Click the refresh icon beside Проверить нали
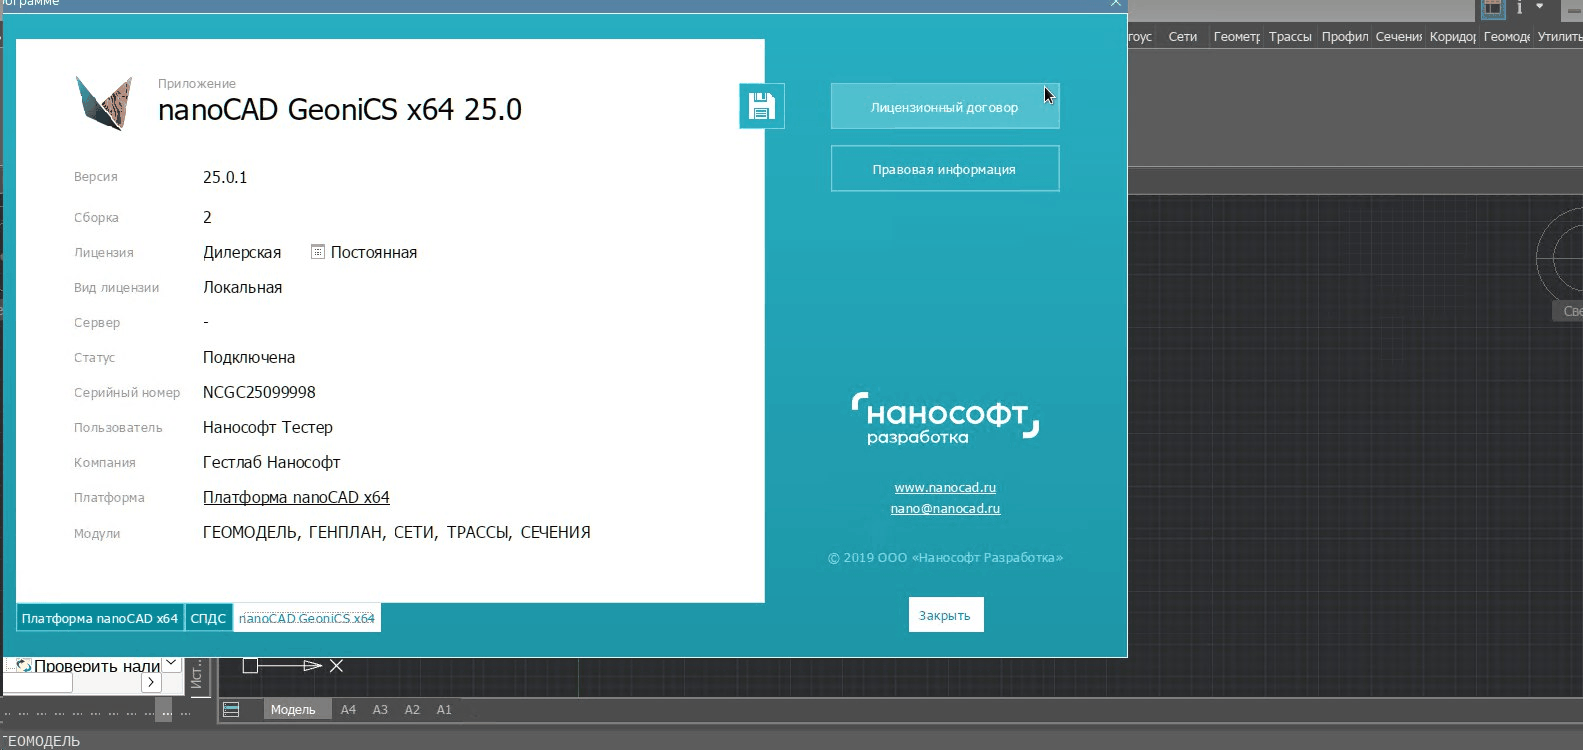The width and height of the screenshot is (1583, 750). point(22,666)
